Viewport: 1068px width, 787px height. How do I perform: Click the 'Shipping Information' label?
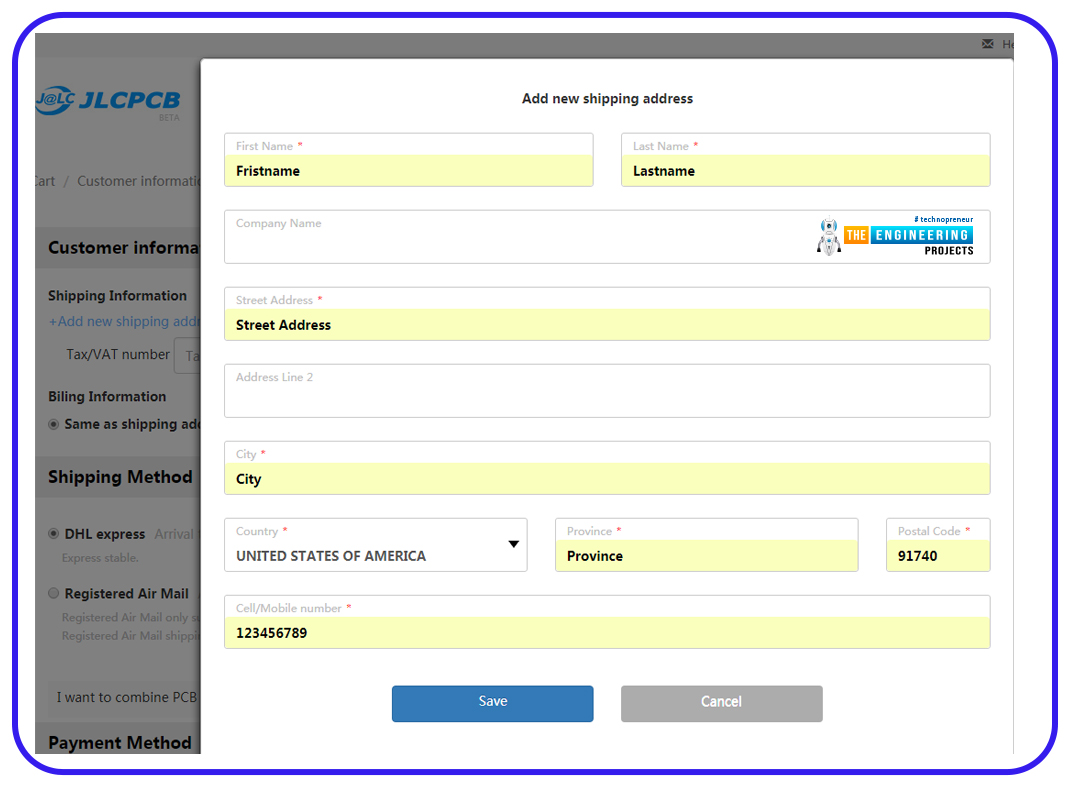point(117,296)
